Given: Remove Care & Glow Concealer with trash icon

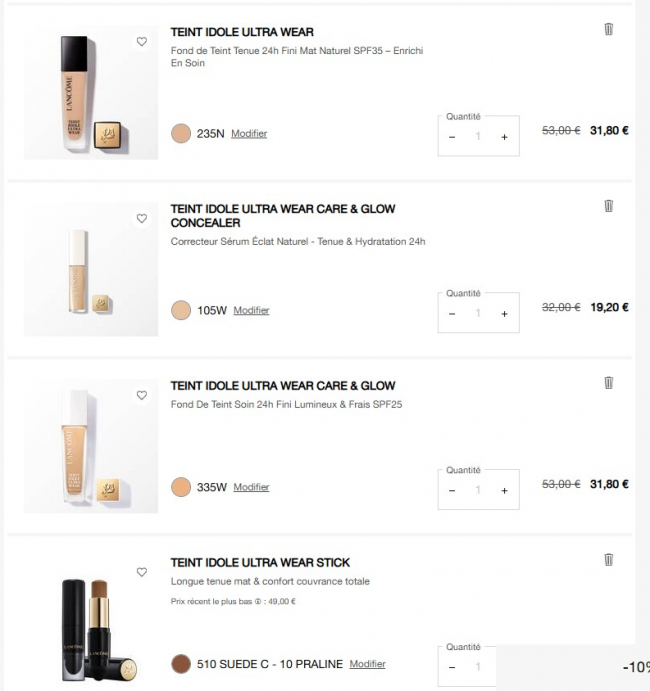Looking at the screenshot, I should (x=609, y=206).
